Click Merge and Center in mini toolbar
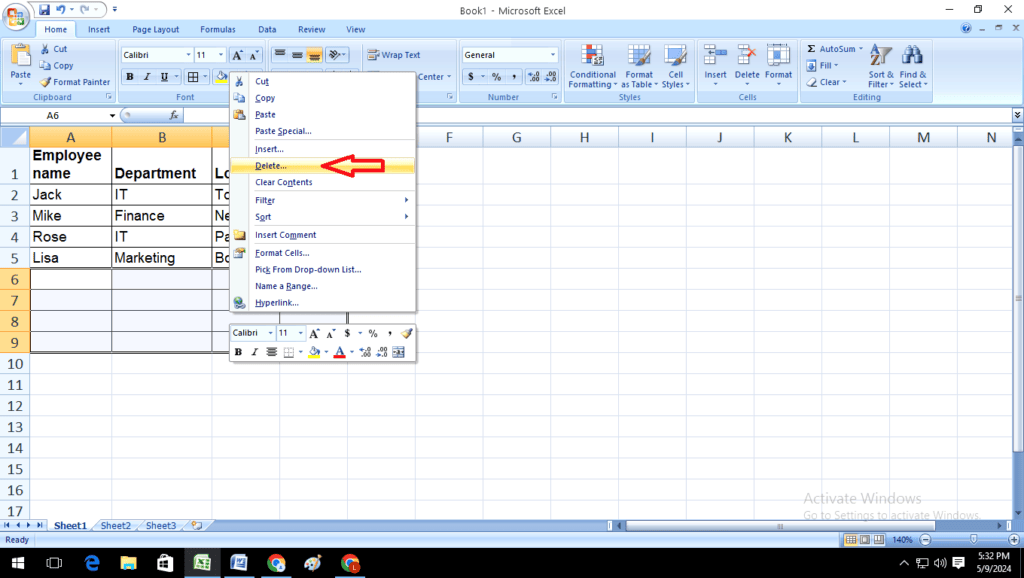This screenshot has width=1024, height=578. click(398, 352)
